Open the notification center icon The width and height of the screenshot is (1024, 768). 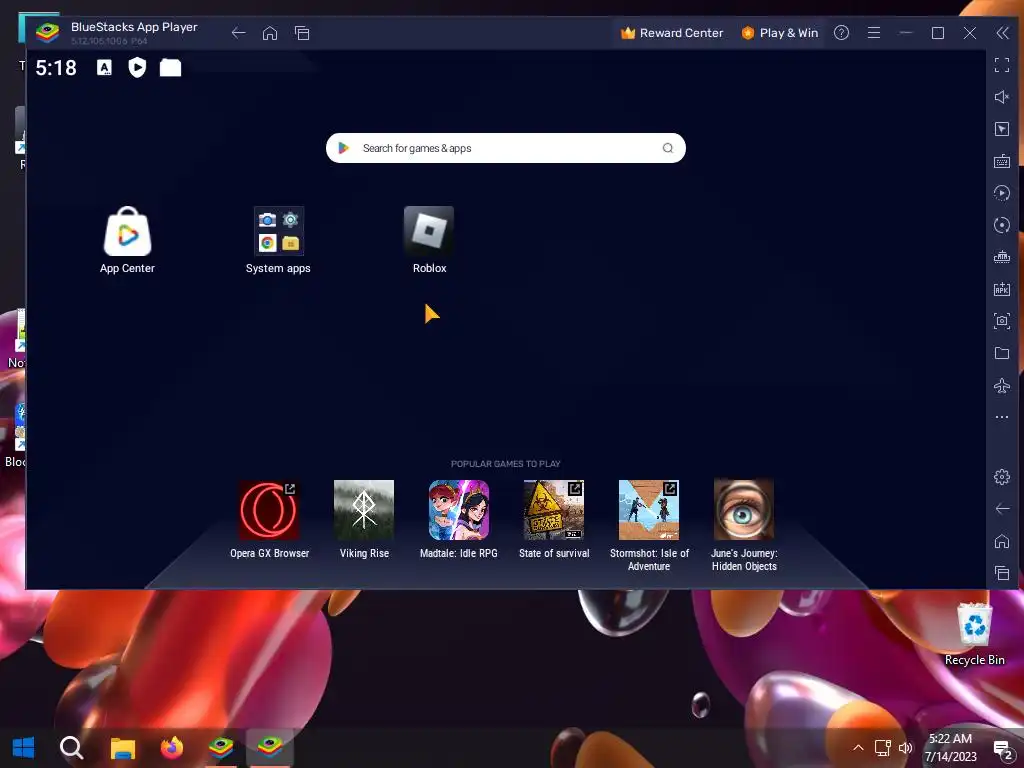point(1002,749)
